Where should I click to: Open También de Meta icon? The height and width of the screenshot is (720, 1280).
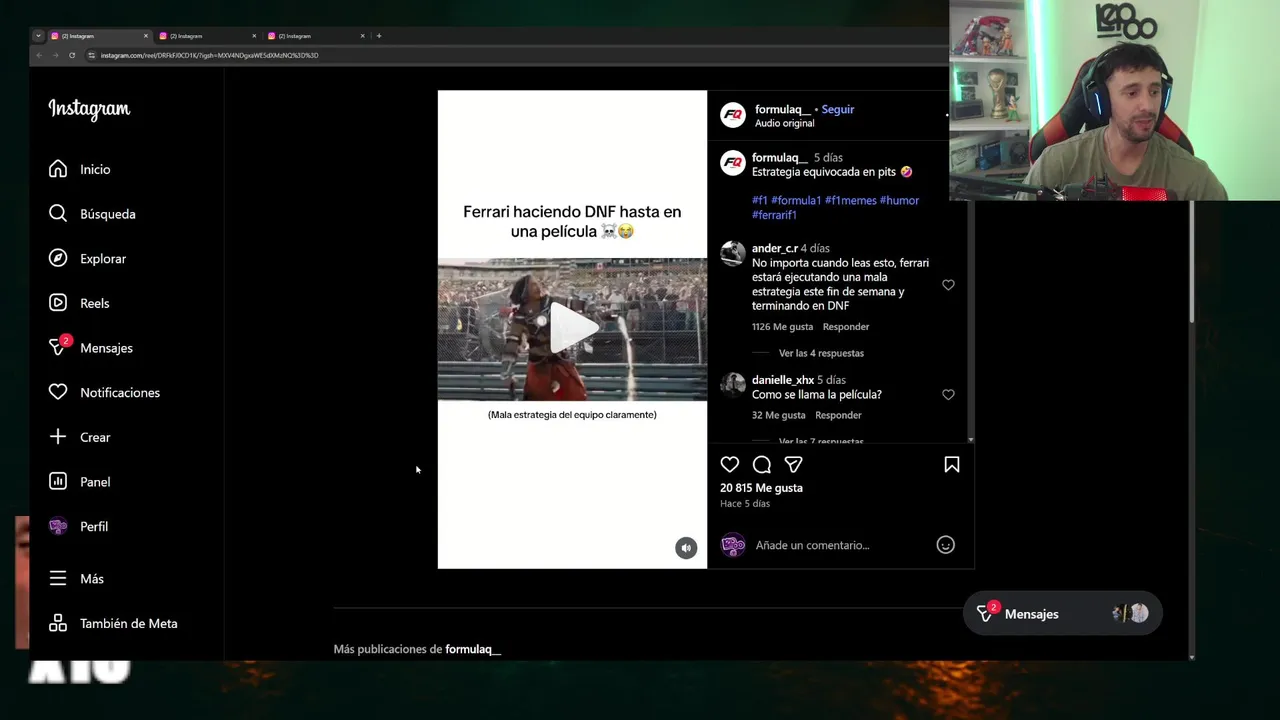click(58, 623)
